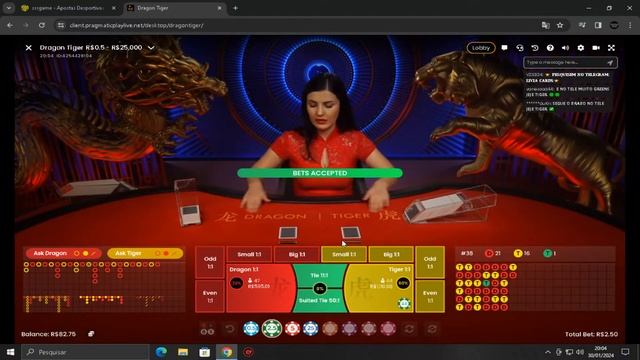Send chat message with the arrow icon
The height and width of the screenshot is (360, 640).
(610, 62)
